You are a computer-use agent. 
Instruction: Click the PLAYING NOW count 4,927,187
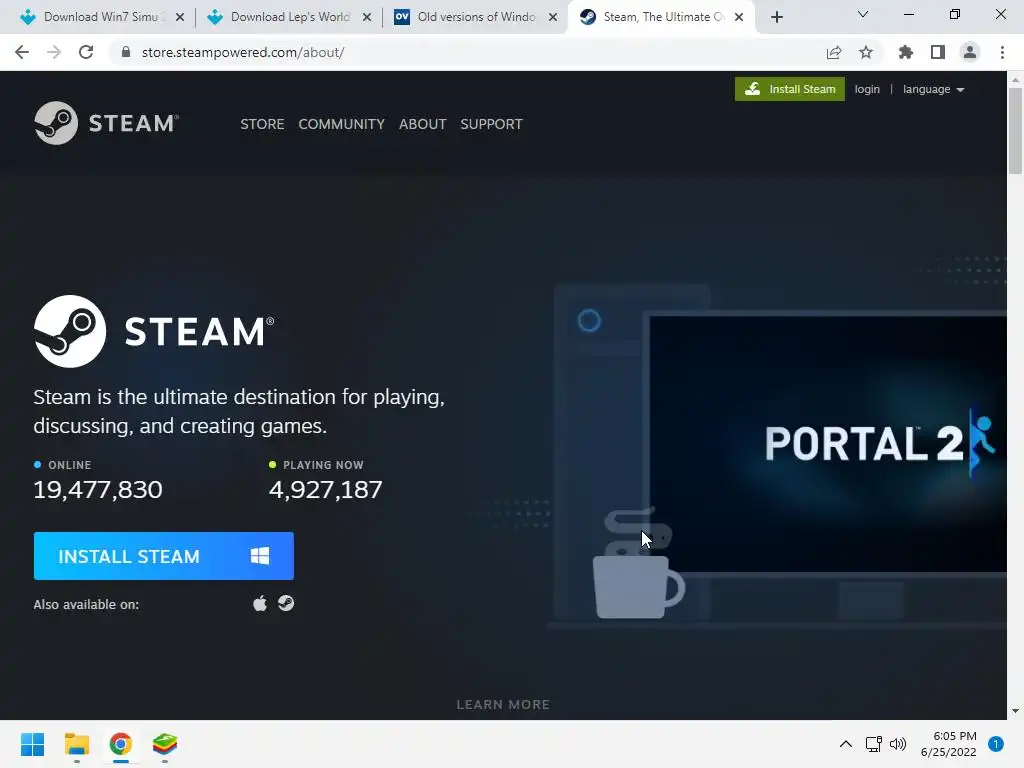tap(326, 490)
